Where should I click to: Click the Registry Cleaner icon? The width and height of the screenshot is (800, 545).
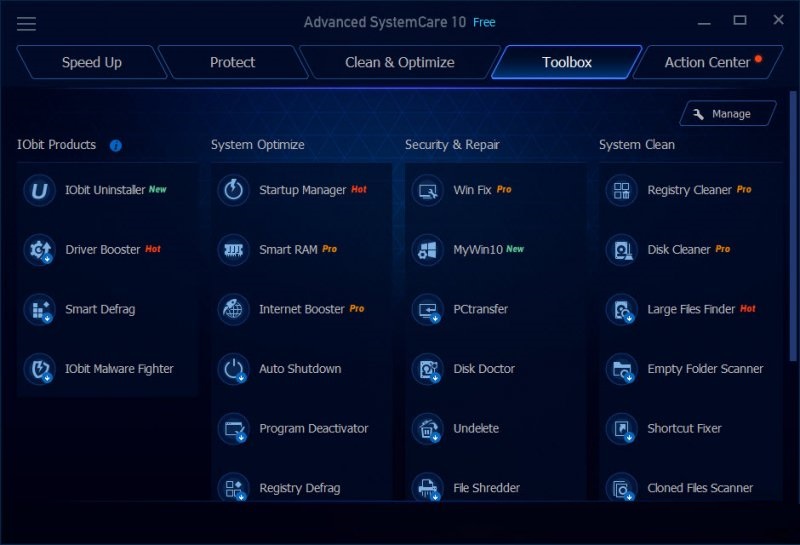(x=621, y=190)
